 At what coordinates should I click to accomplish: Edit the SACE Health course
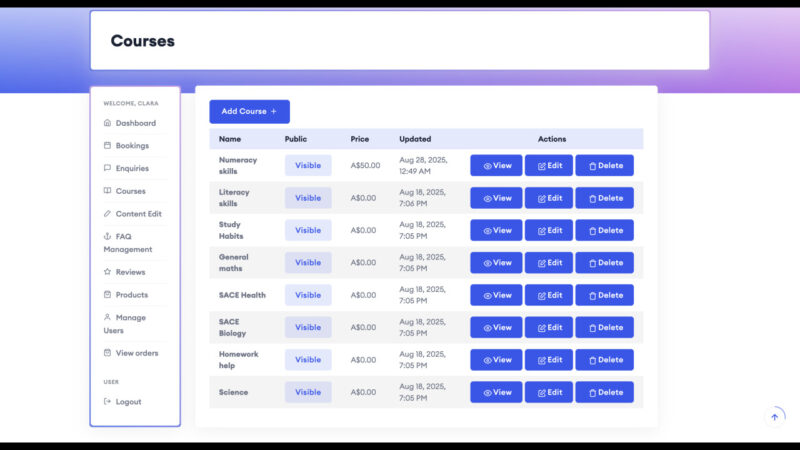[548, 295]
